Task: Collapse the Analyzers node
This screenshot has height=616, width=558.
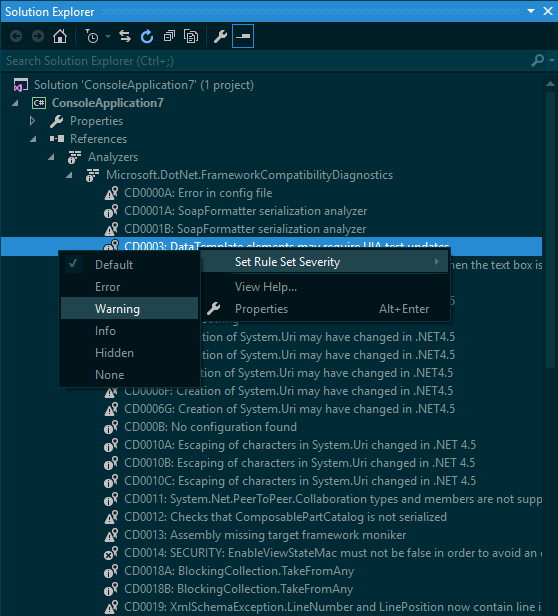Action: [51, 157]
